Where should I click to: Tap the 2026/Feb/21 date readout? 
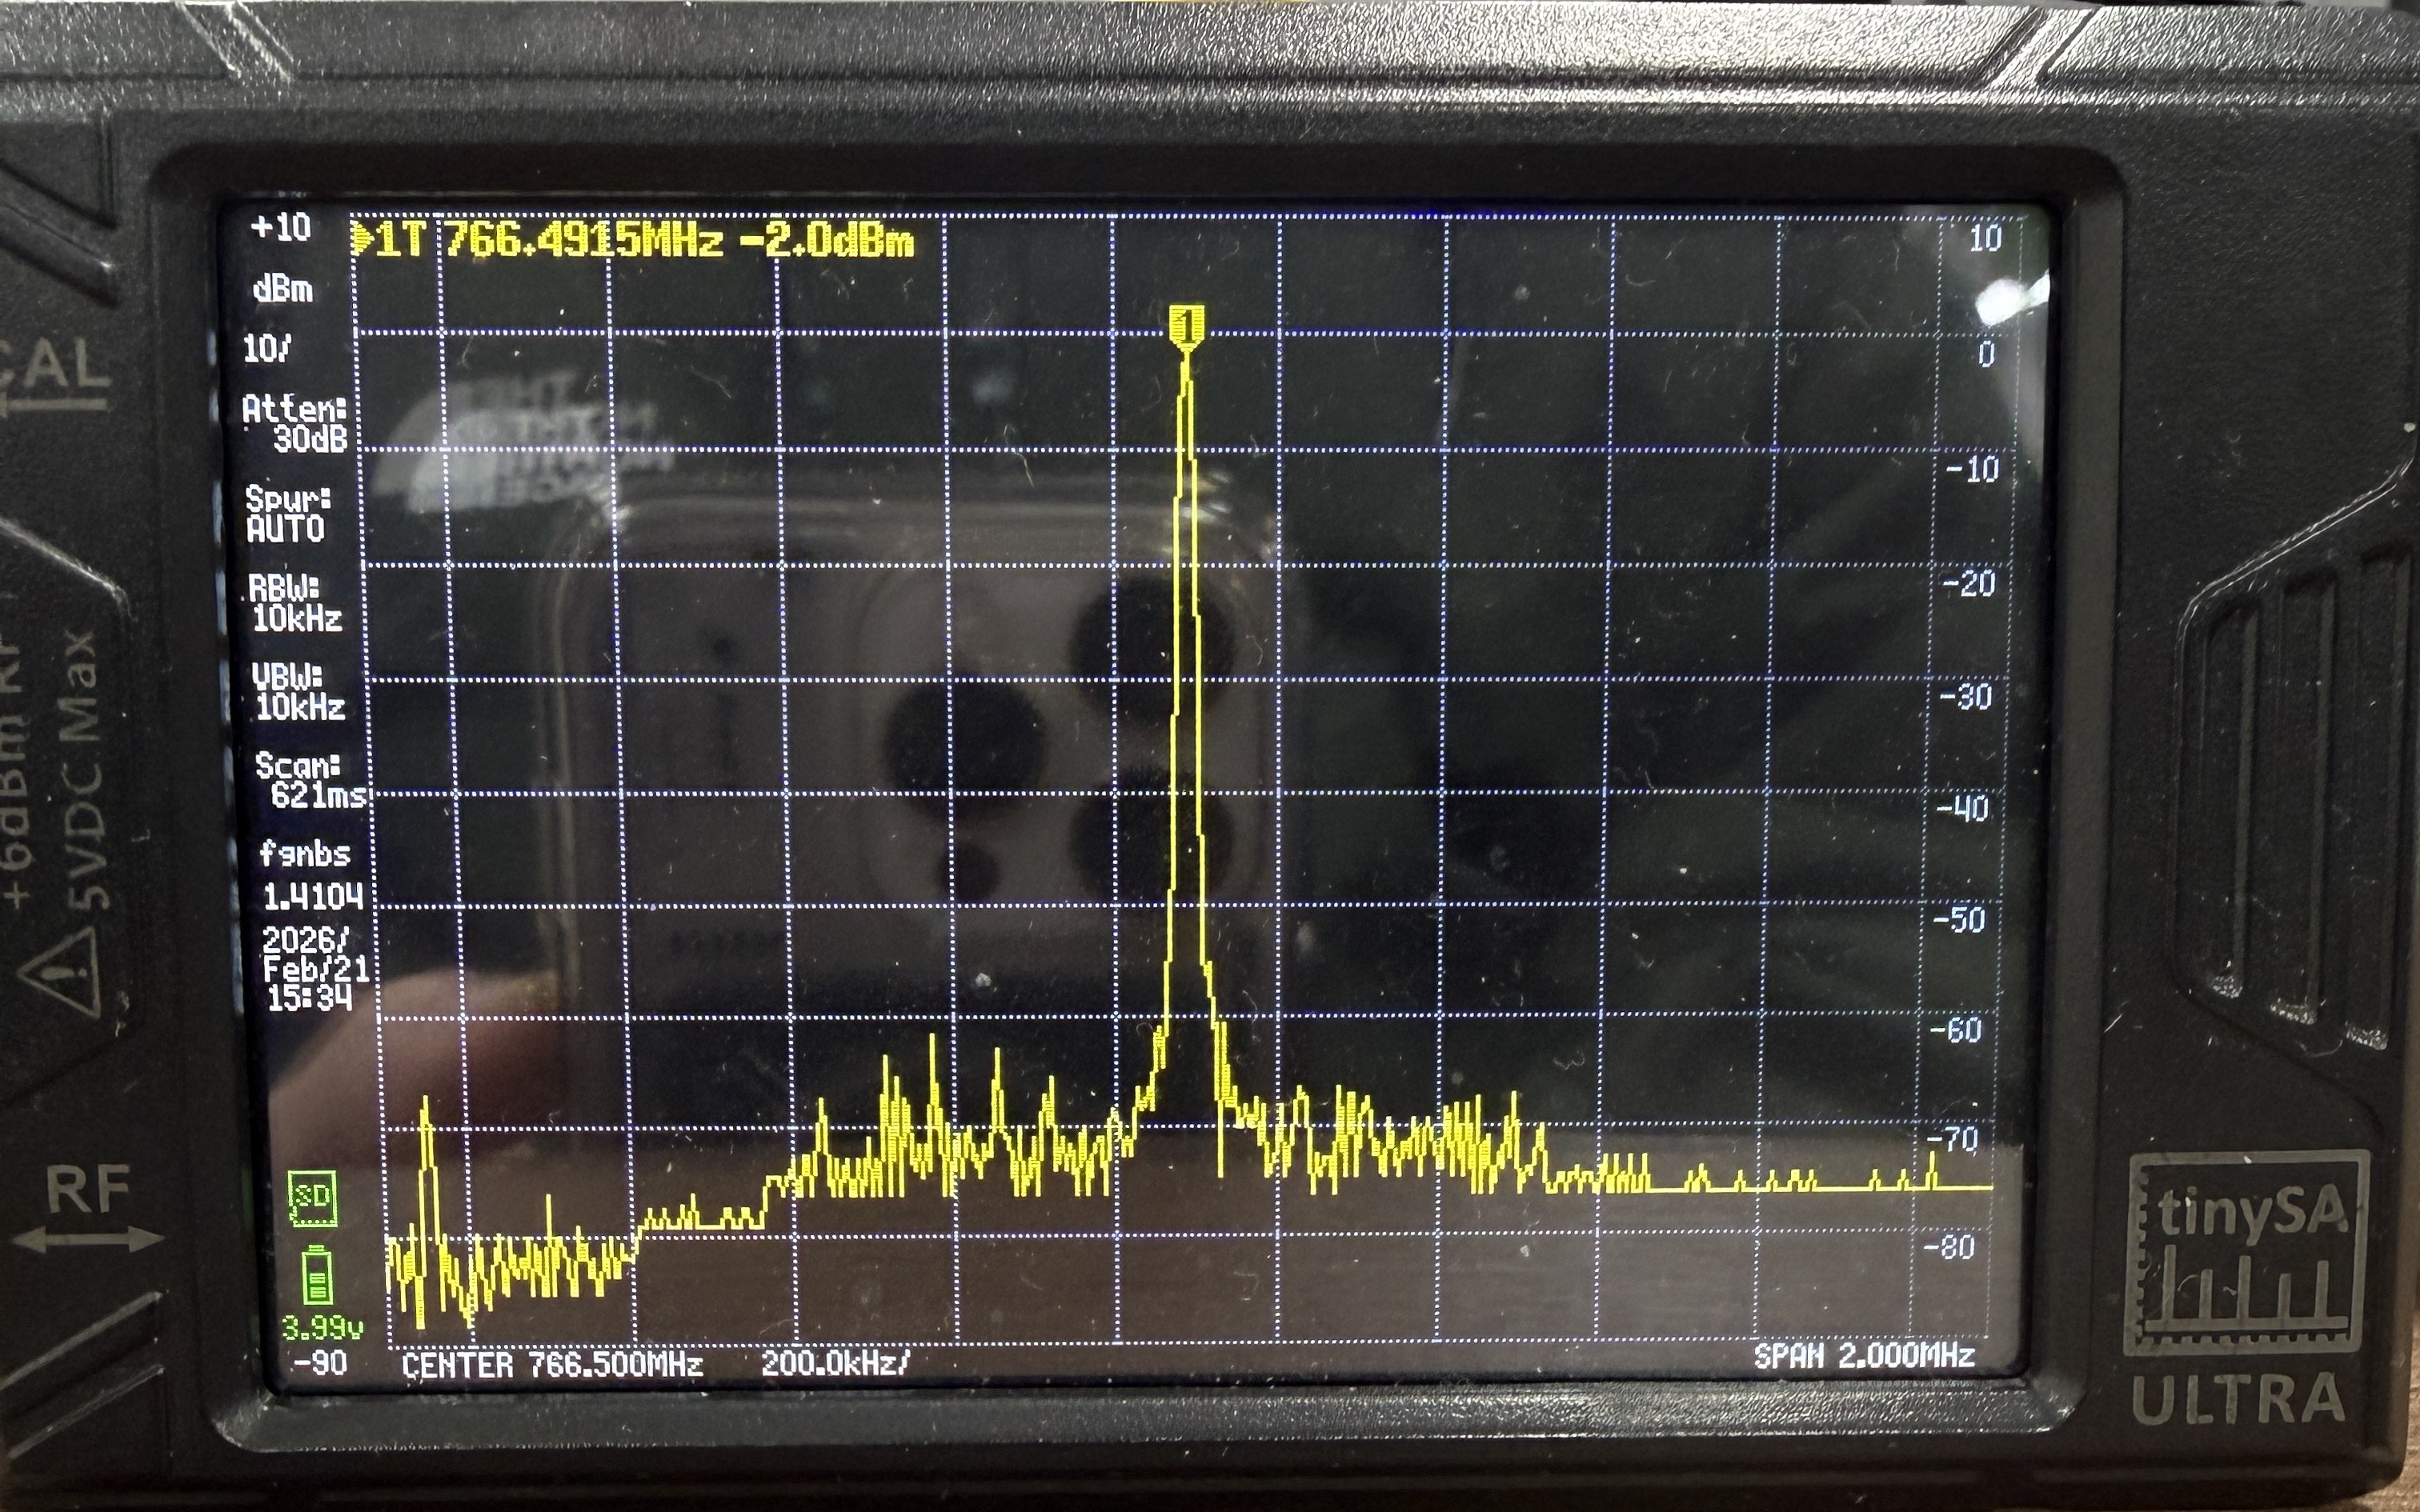315,954
